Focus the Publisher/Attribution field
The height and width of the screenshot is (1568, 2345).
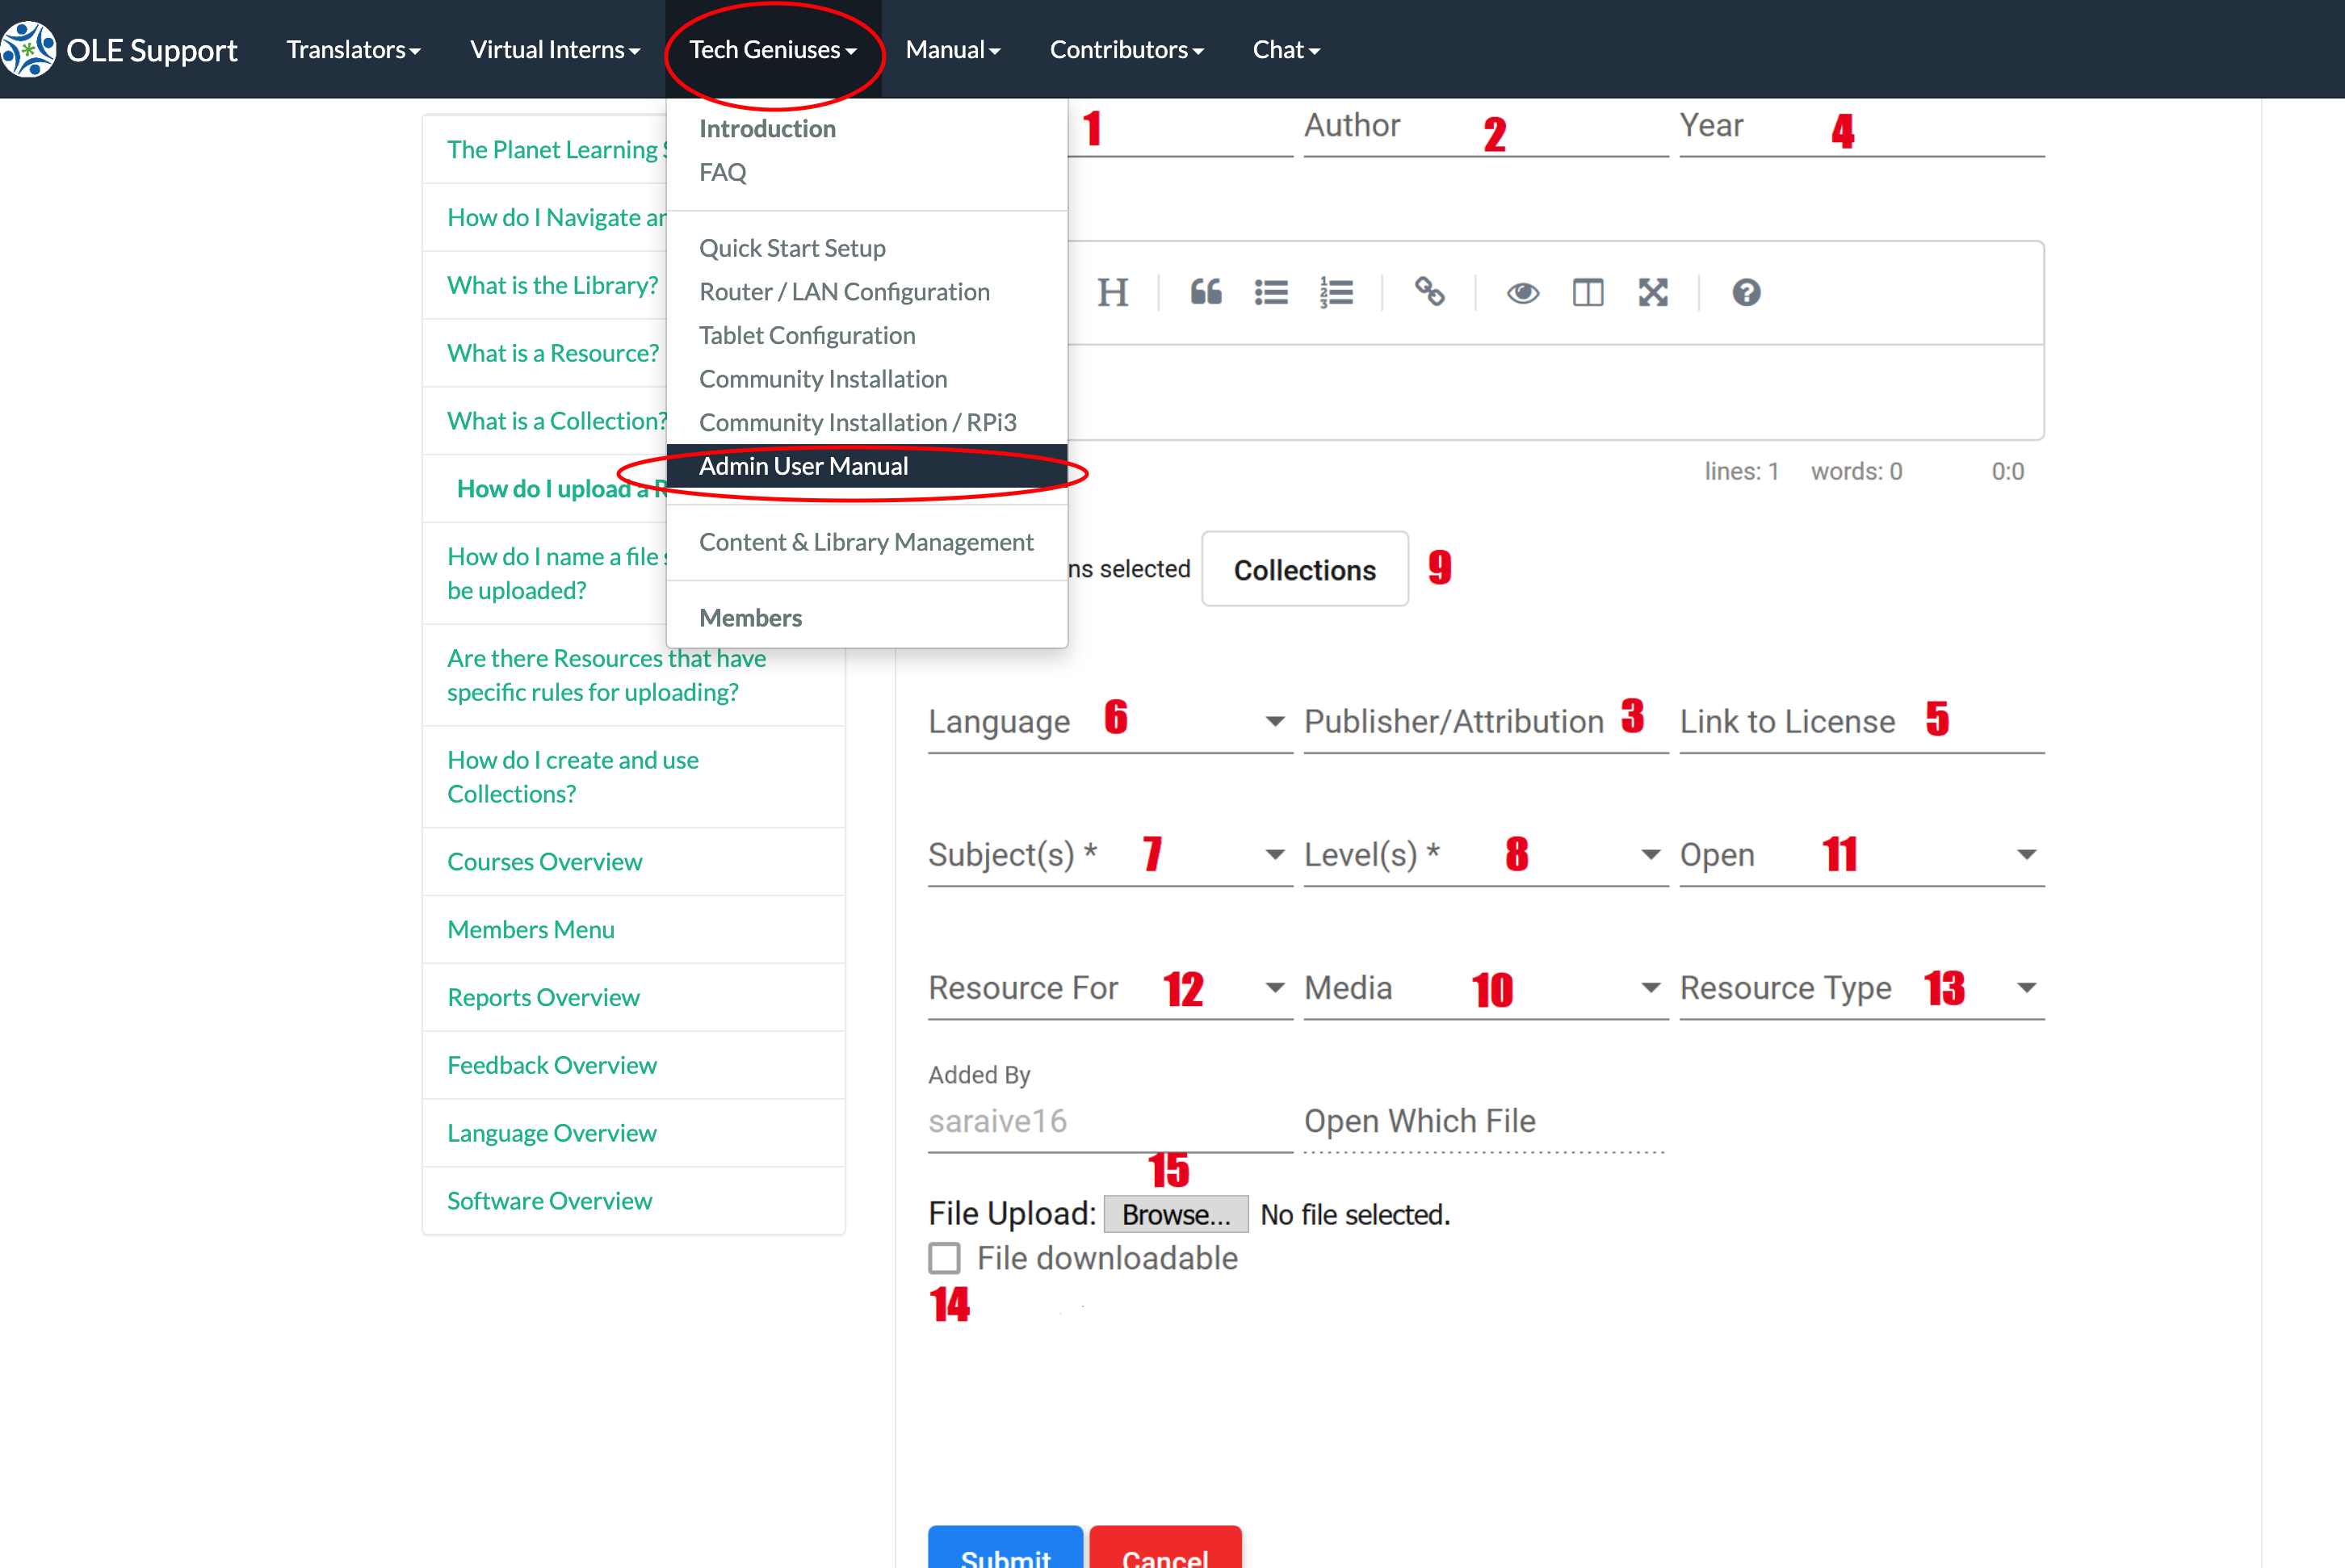(x=1486, y=721)
